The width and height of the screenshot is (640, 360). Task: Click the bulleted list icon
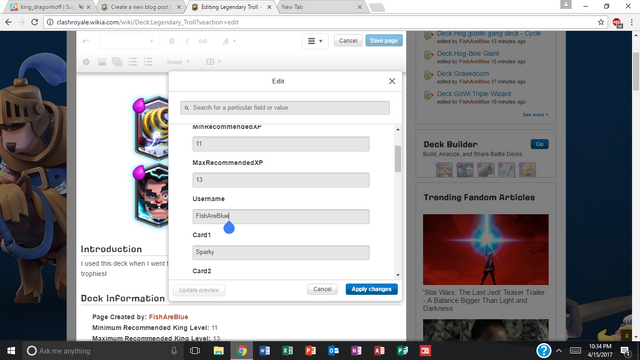tap(133, 62)
